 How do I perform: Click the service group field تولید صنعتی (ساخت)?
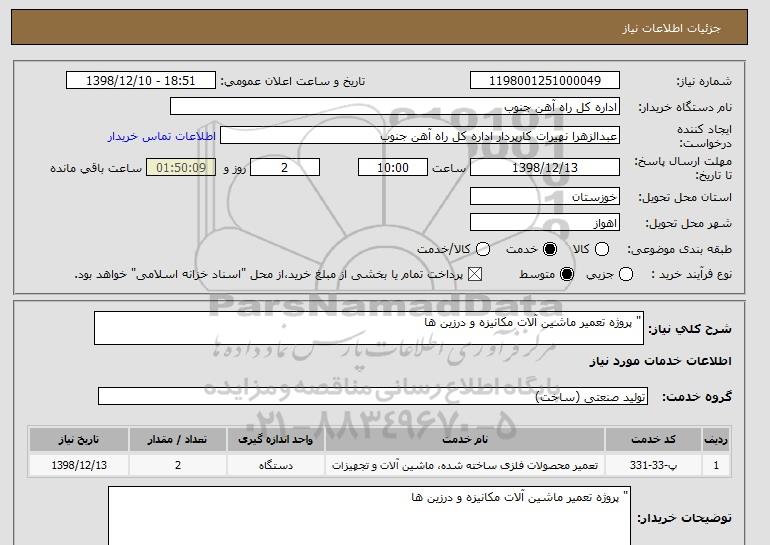373,396
